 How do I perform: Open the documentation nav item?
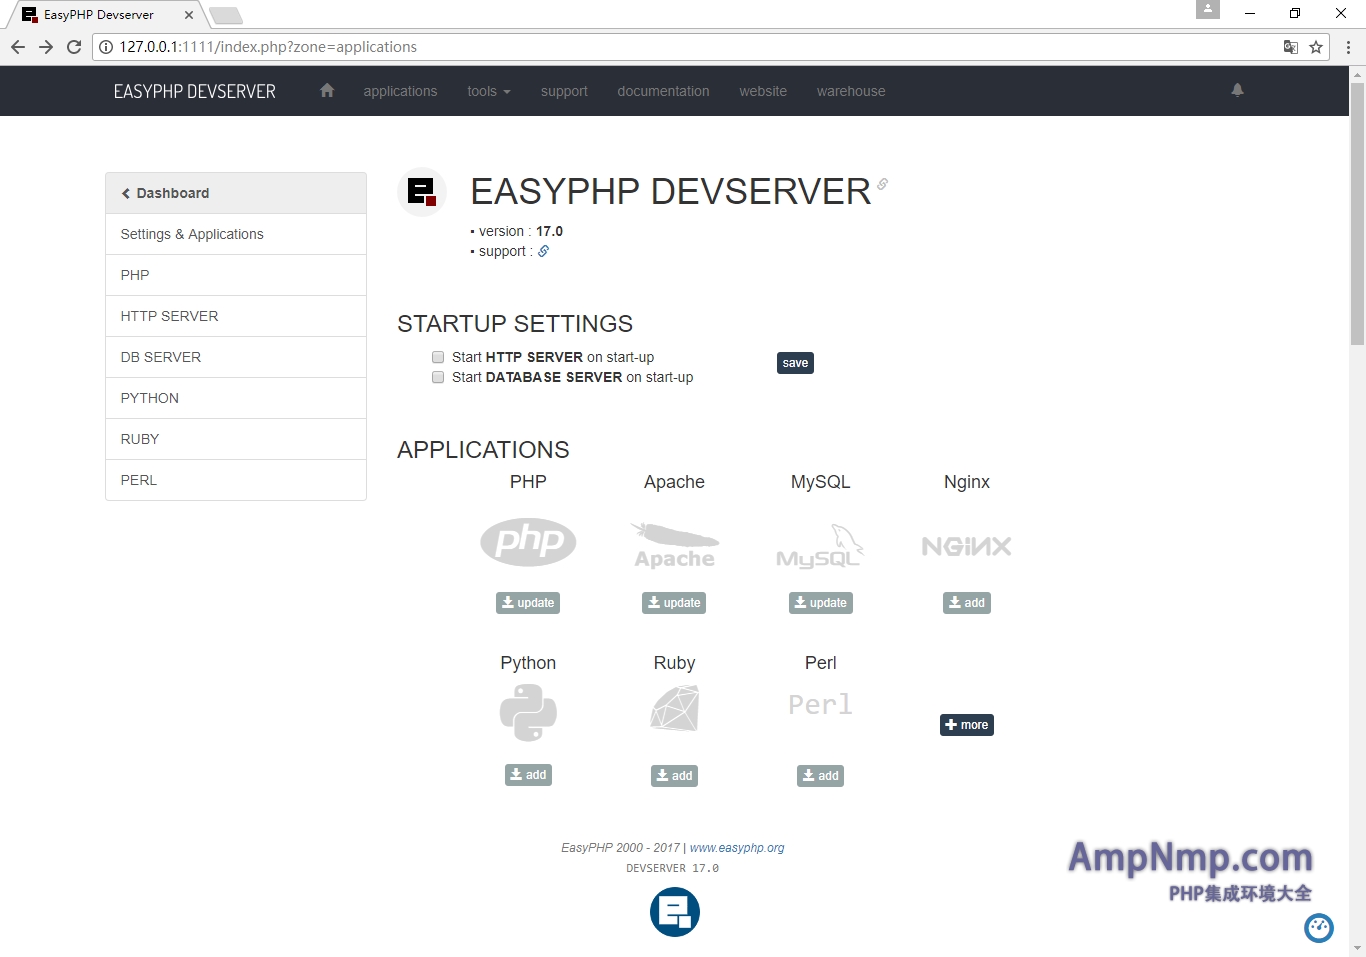tap(663, 91)
